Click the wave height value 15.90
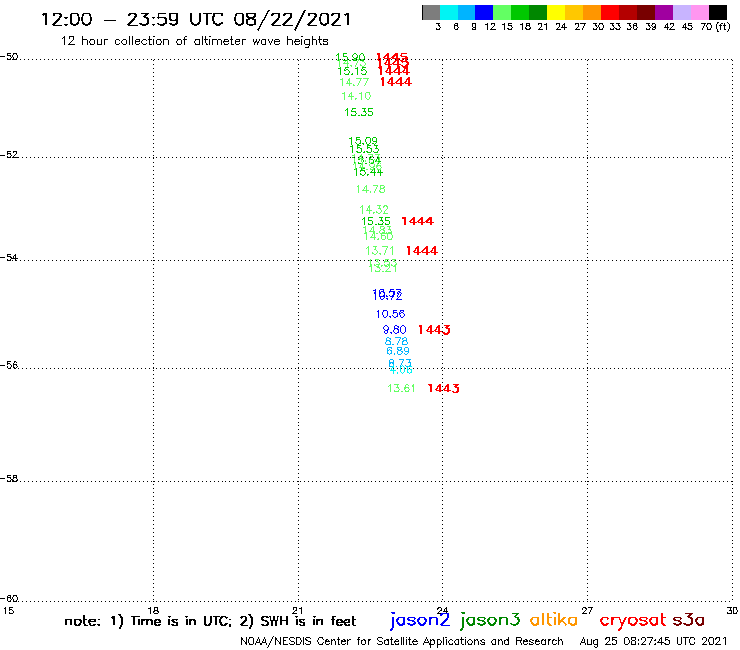Image resolution: width=740 pixels, height=650 pixels. coord(350,58)
